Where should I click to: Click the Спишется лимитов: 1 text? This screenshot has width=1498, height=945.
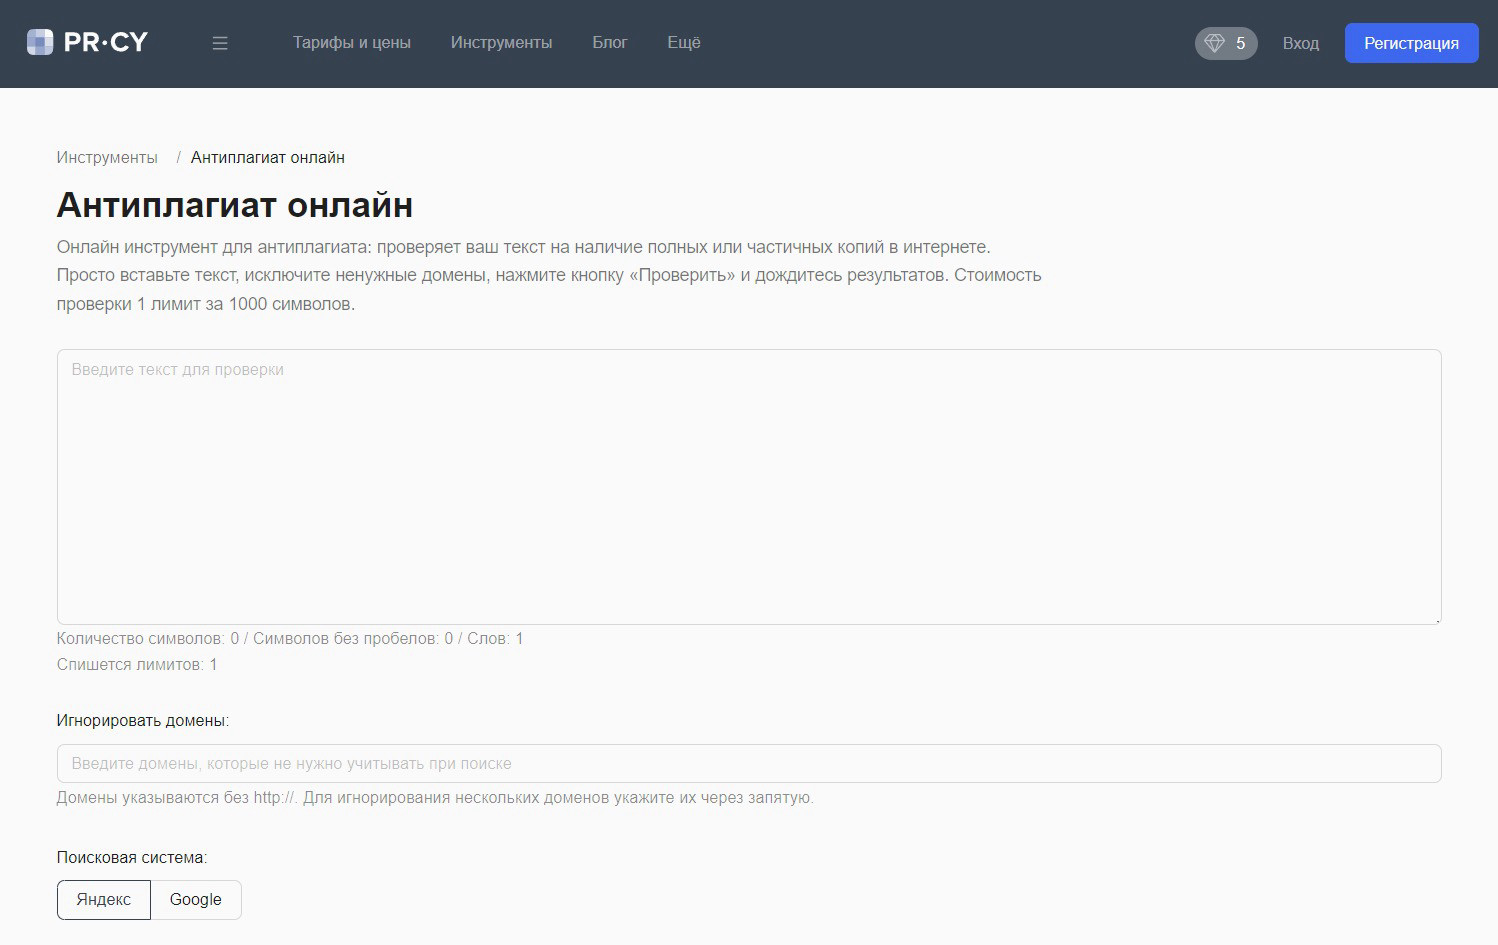[137, 664]
